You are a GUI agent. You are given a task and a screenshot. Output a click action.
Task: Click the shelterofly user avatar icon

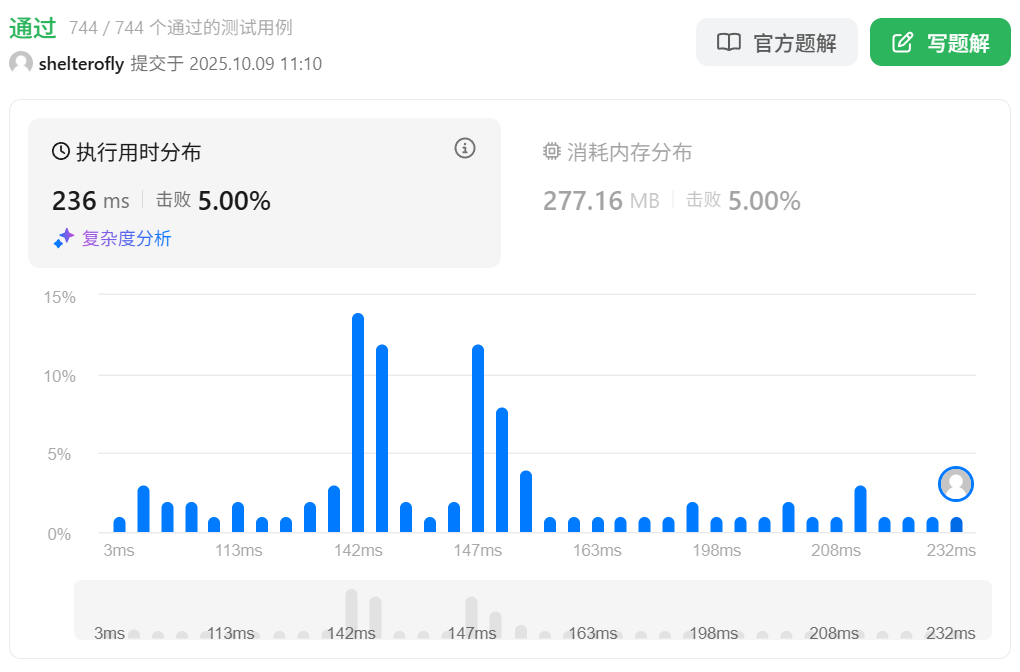tap(21, 64)
